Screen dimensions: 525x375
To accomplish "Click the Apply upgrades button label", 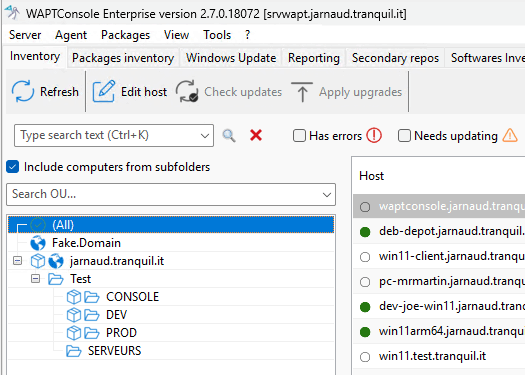I will pos(360,92).
